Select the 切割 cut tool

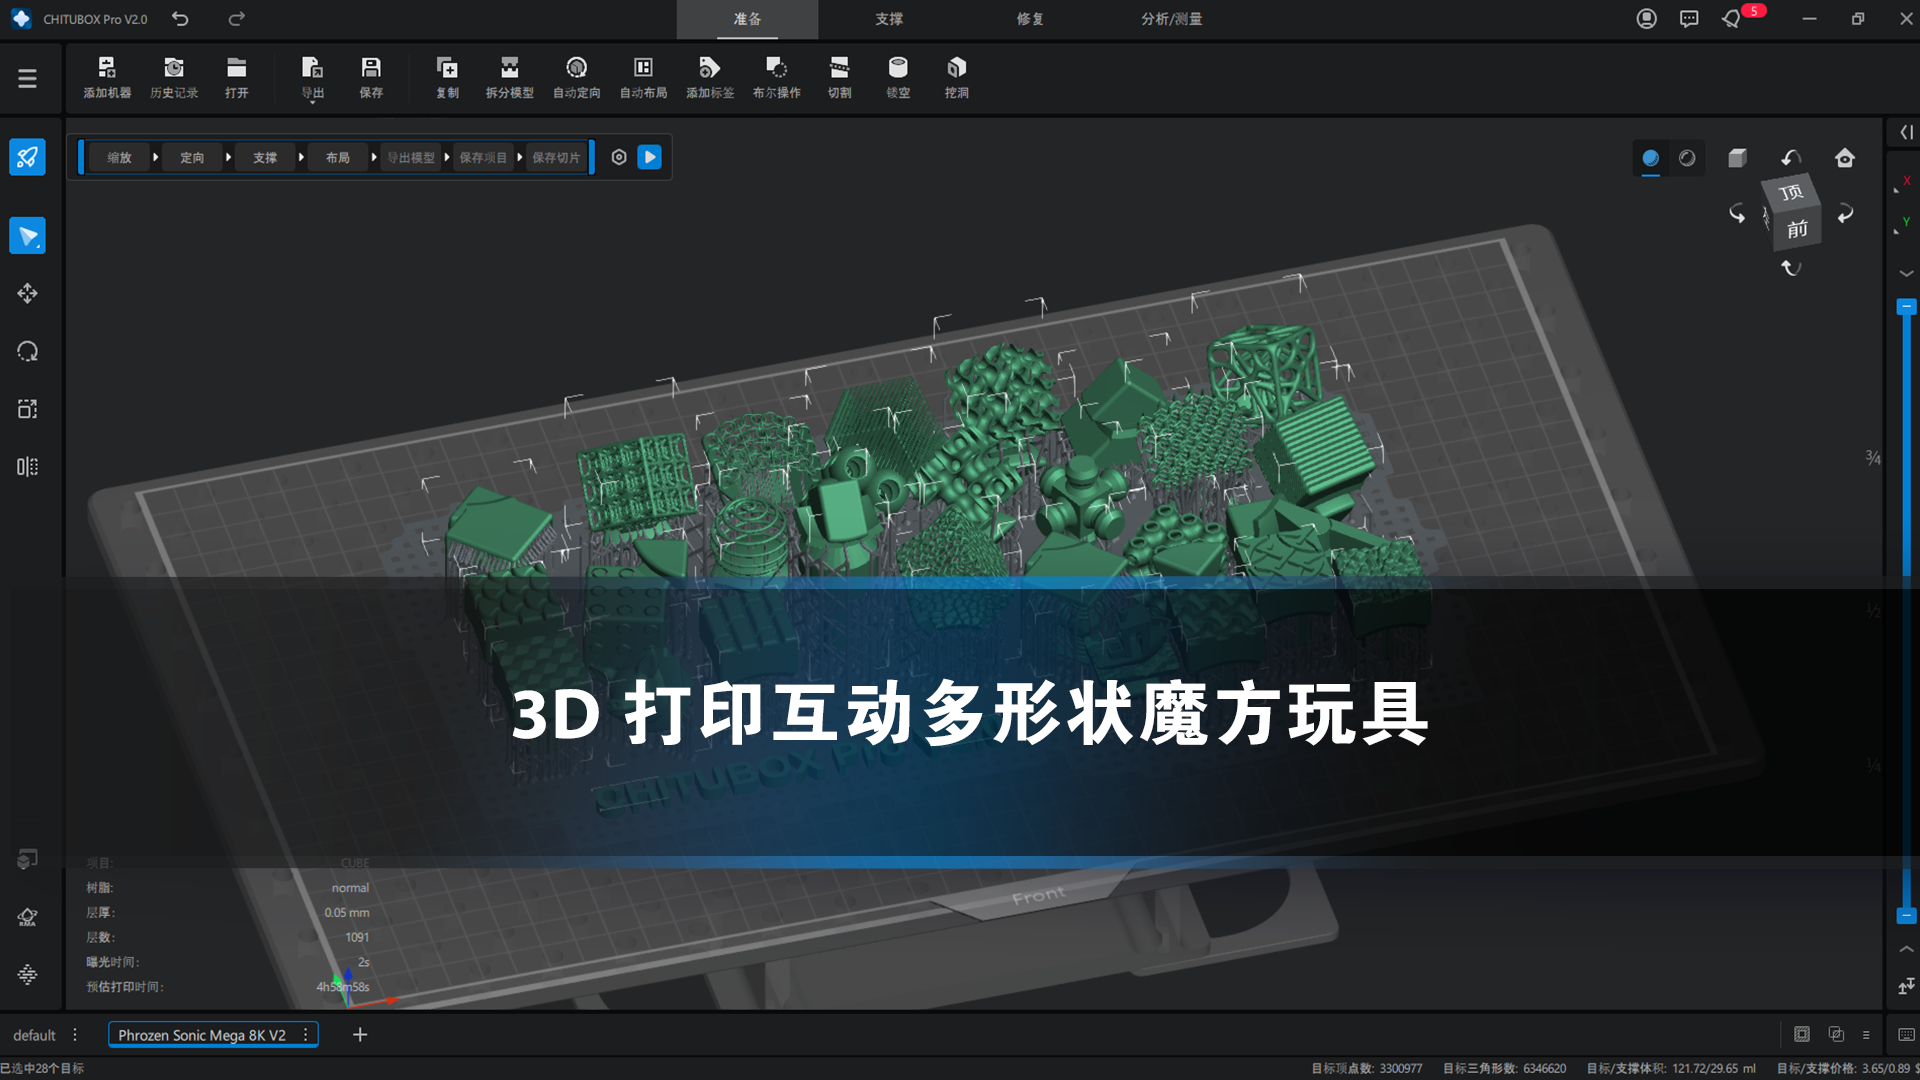click(x=839, y=77)
